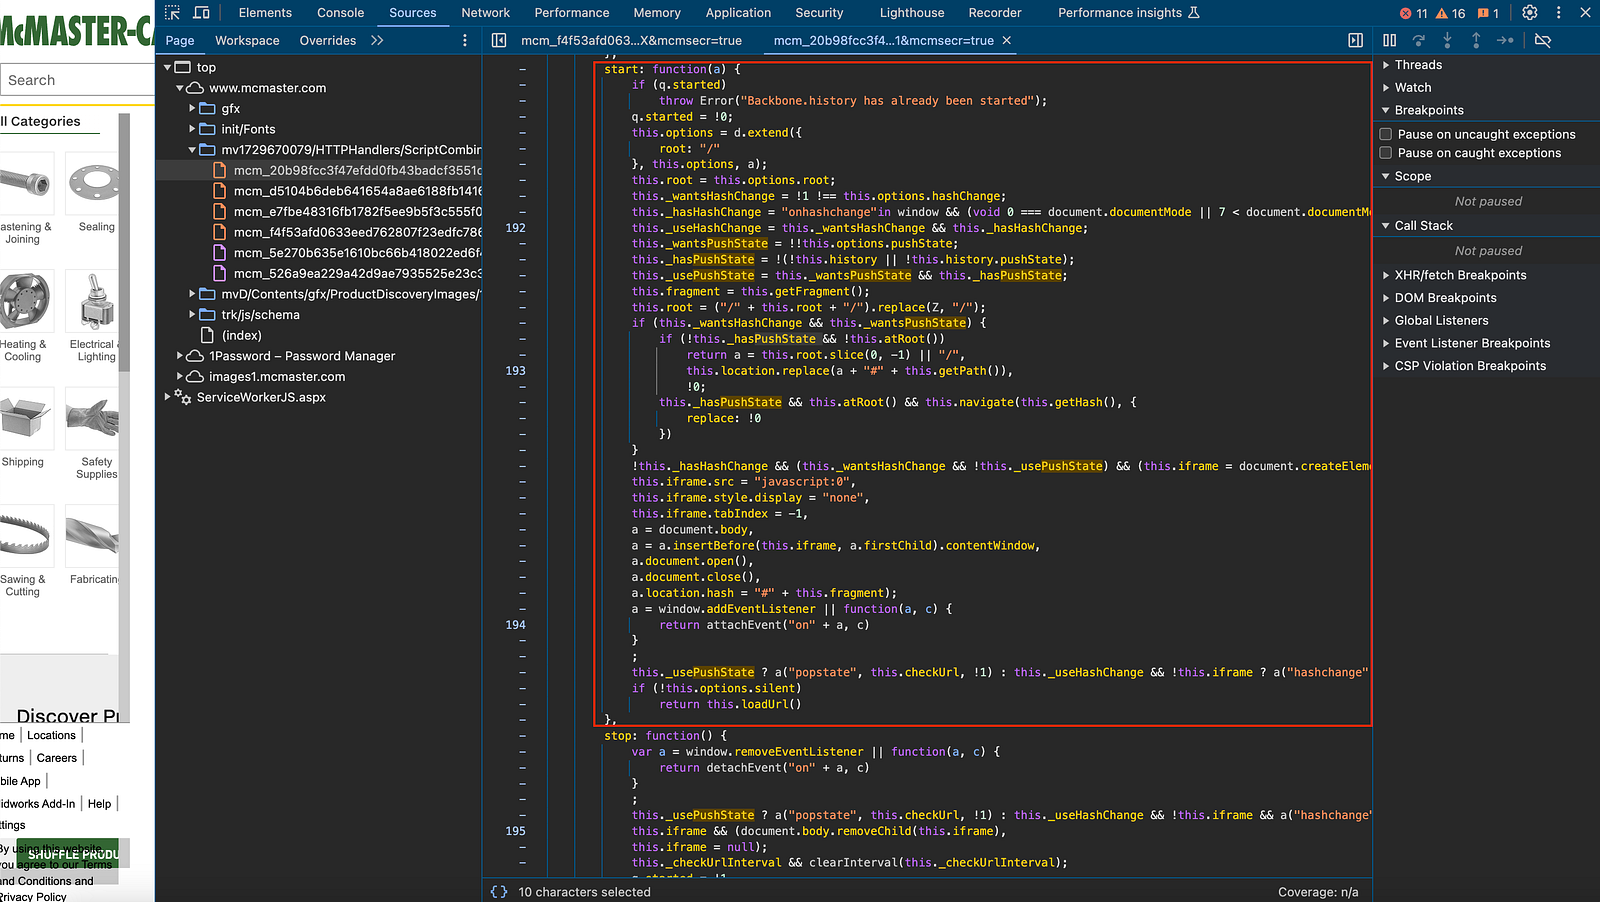Switch to the Network tab
The image size is (1600, 902).
(x=485, y=13)
